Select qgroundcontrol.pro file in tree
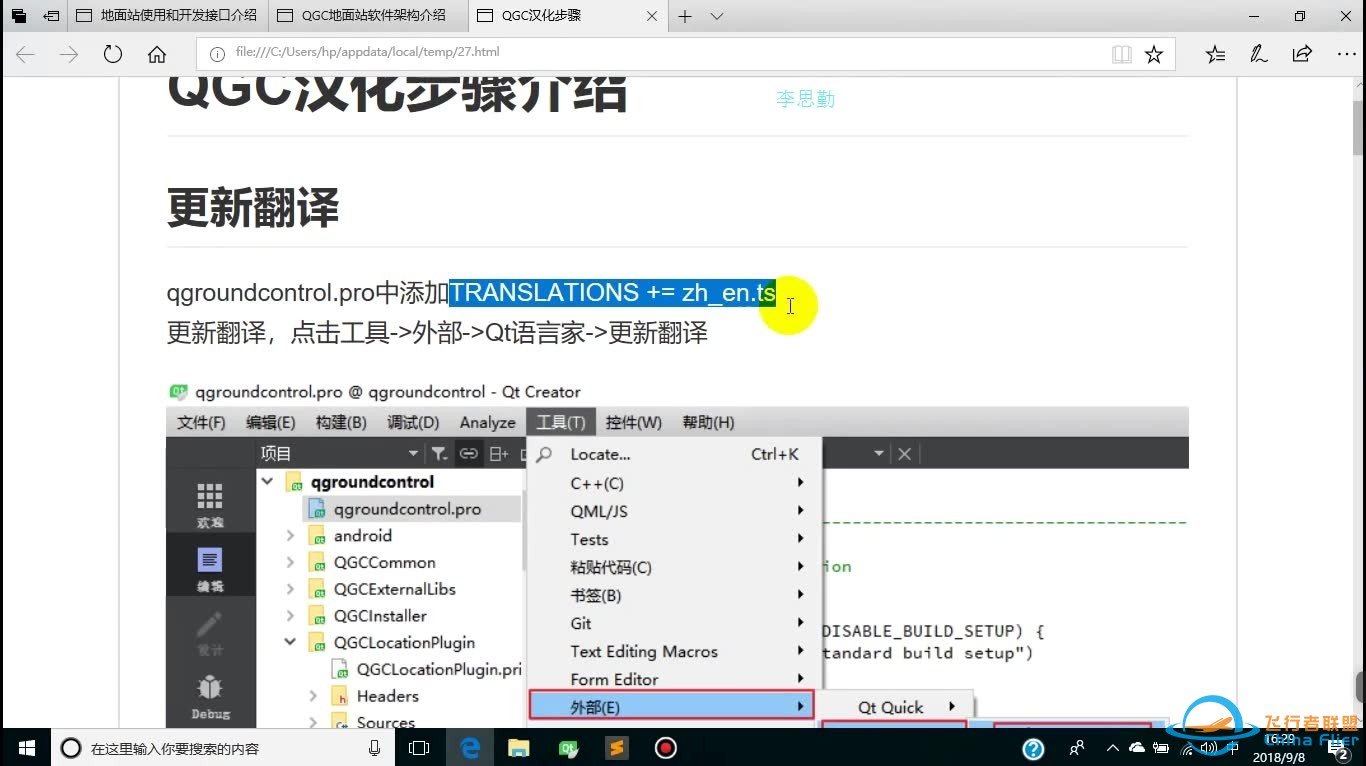The height and width of the screenshot is (766, 1366). [x=408, y=509]
